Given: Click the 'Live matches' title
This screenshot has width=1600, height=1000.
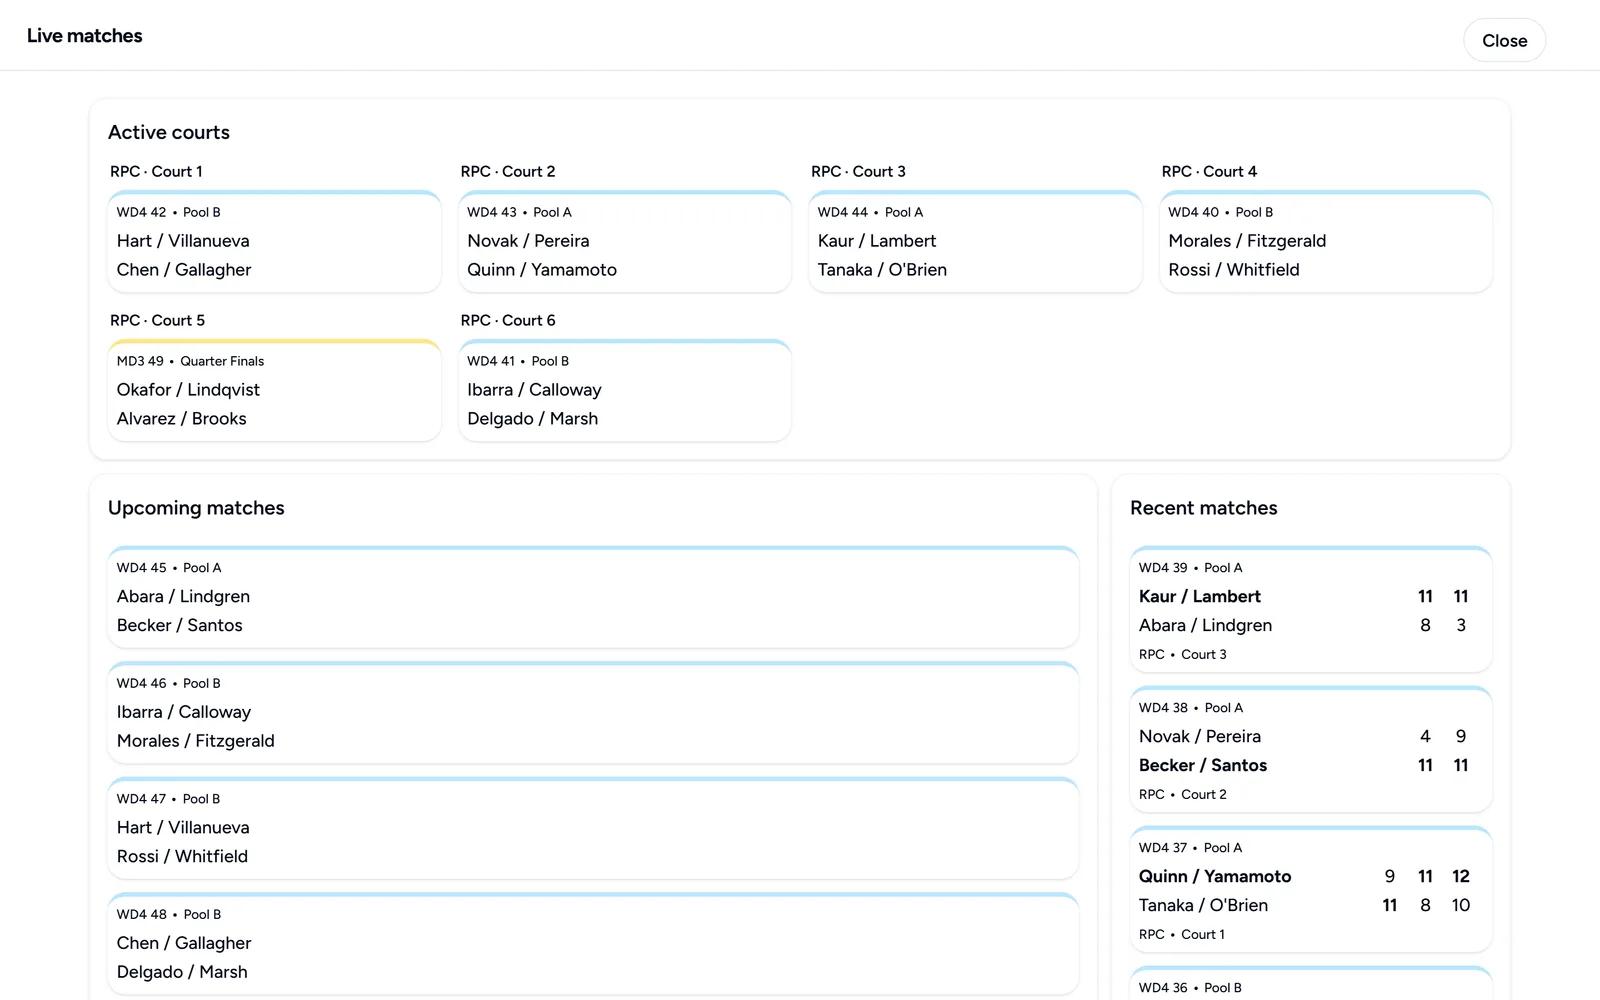Looking at the screenshot, I should [85, 36].
